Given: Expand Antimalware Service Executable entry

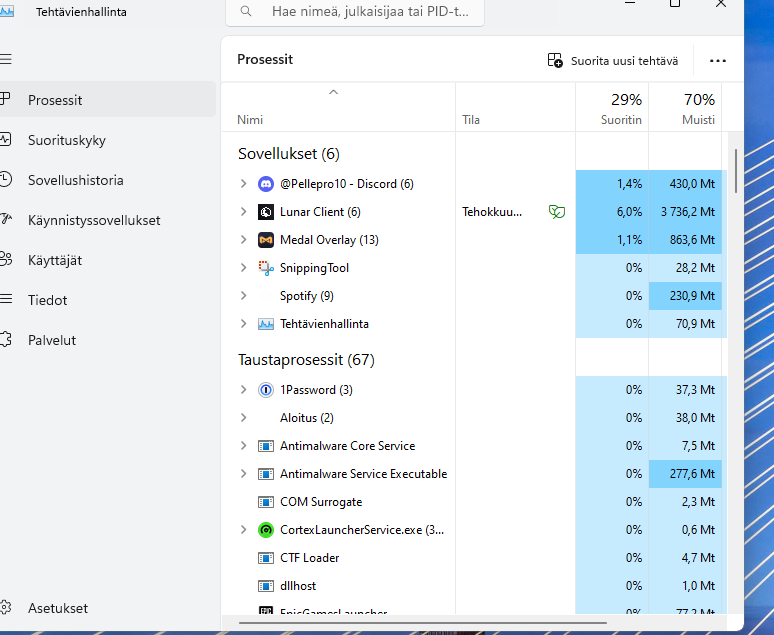Looking at the screenshot, I should pos(243,474).
